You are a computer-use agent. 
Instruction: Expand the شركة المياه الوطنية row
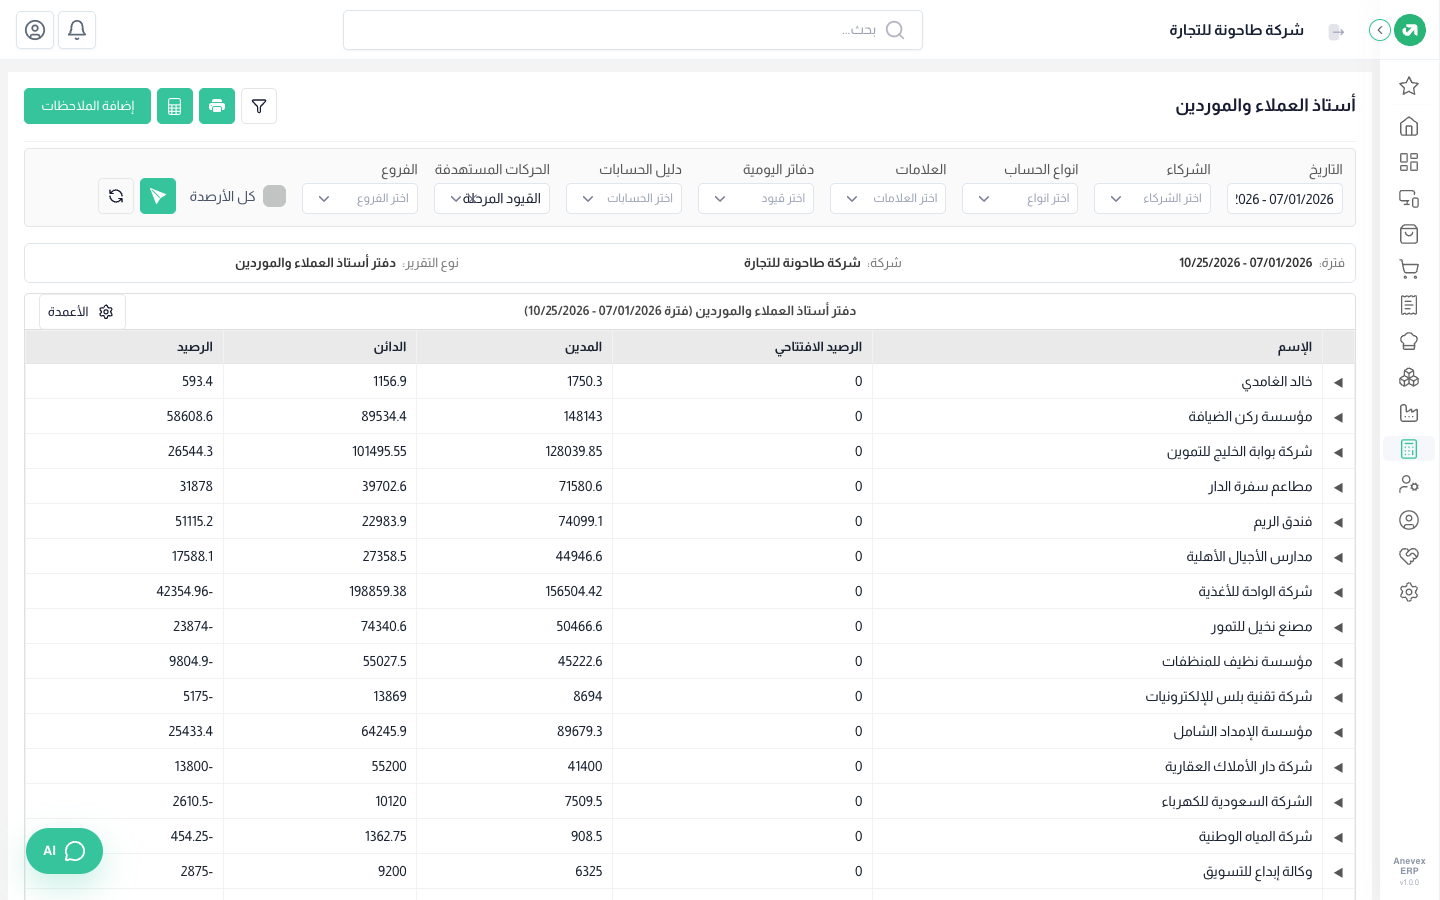click(x=1338, y=837)
